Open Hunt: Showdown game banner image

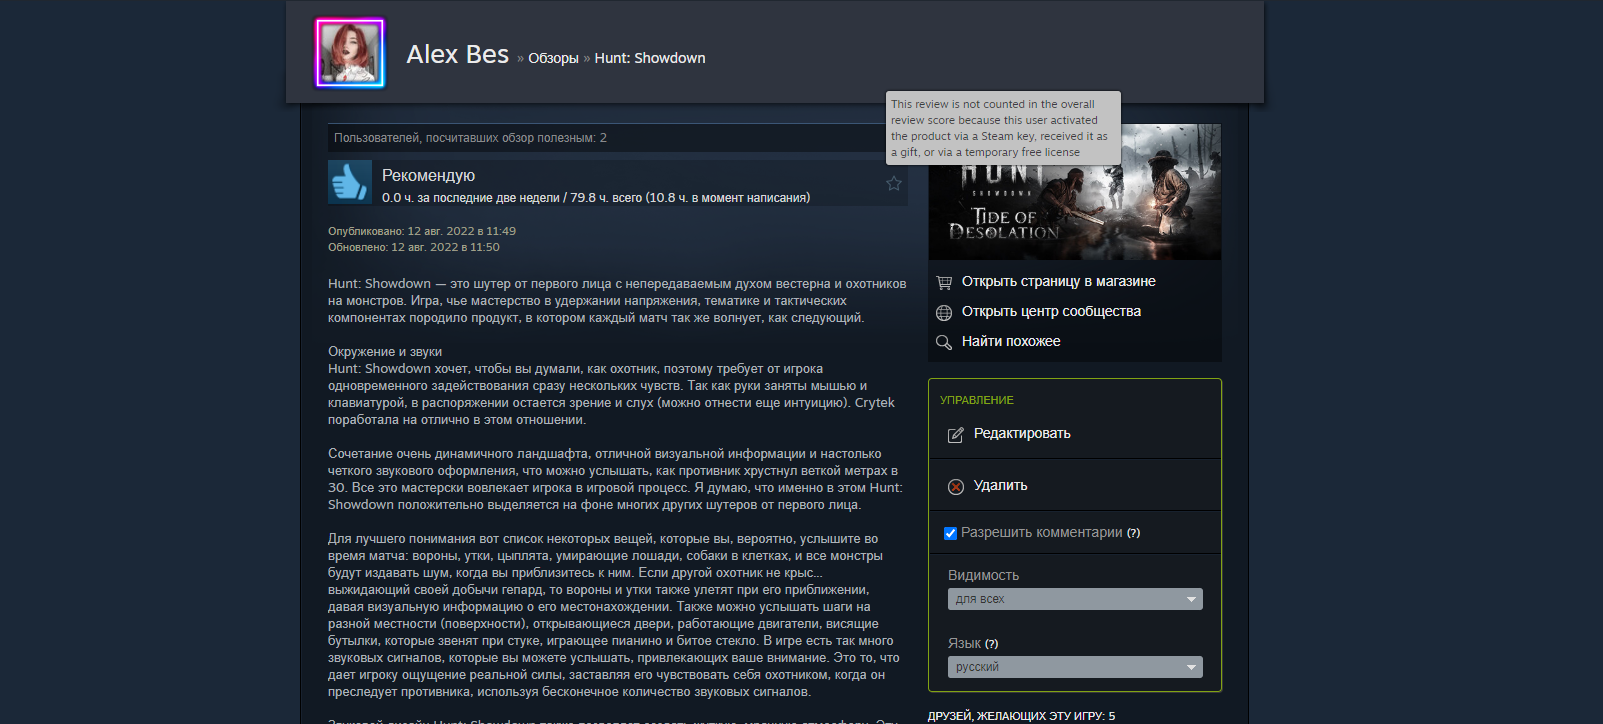(x=1075, y=192)
